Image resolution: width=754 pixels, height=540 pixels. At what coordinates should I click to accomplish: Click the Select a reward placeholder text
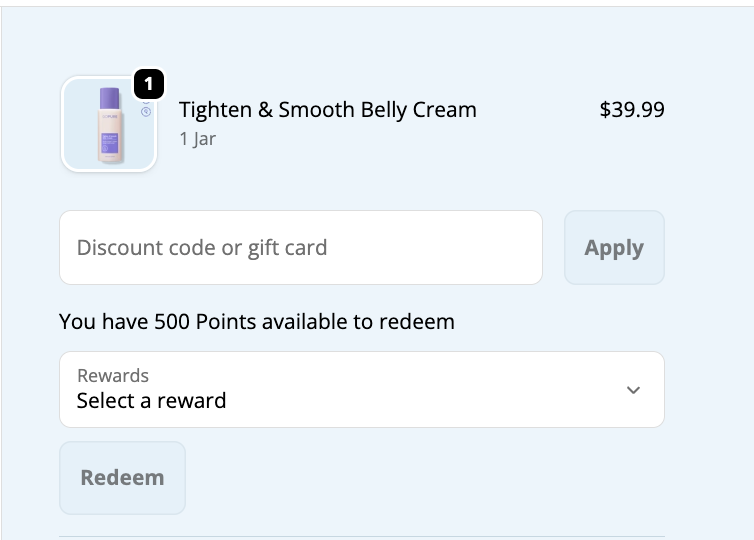151,401
